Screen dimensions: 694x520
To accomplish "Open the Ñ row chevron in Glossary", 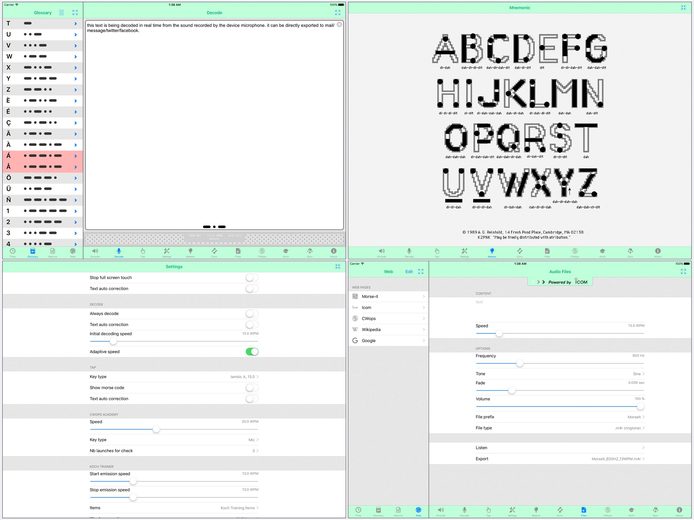I will pos(76,200).
